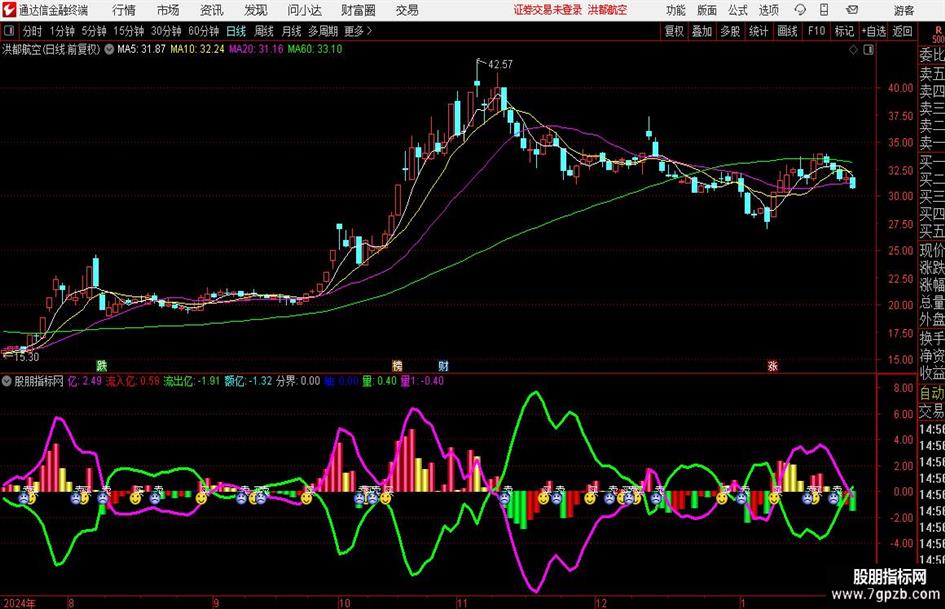
Task: Click the 42.57 high price label
Action: click(x=500, y=64)
